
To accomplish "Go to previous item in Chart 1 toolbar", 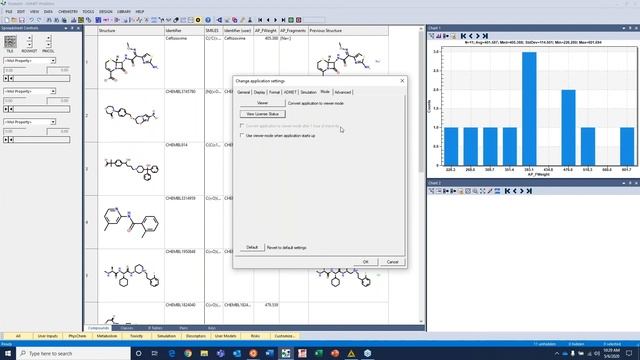I will click(x=471, y=36).
